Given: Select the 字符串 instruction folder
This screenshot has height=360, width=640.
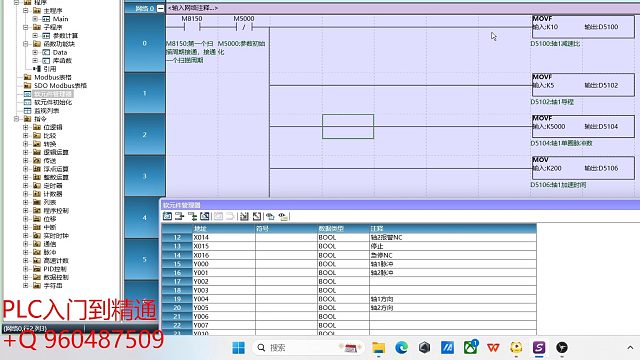Looking at the screenshot, I should [53, 286].
